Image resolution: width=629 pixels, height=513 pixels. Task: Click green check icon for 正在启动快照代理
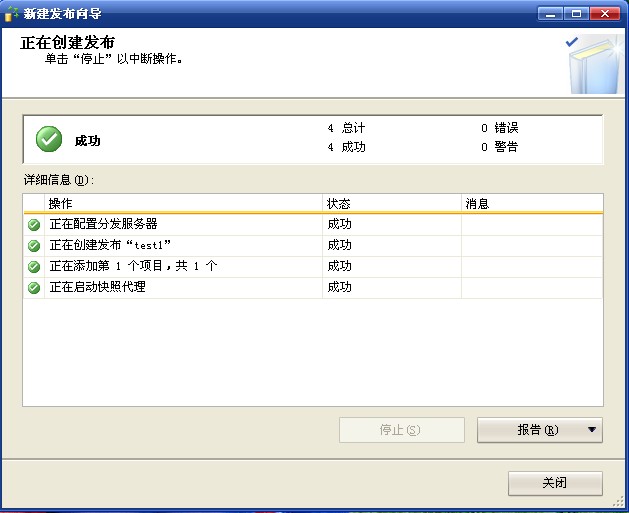coord(34,288)
